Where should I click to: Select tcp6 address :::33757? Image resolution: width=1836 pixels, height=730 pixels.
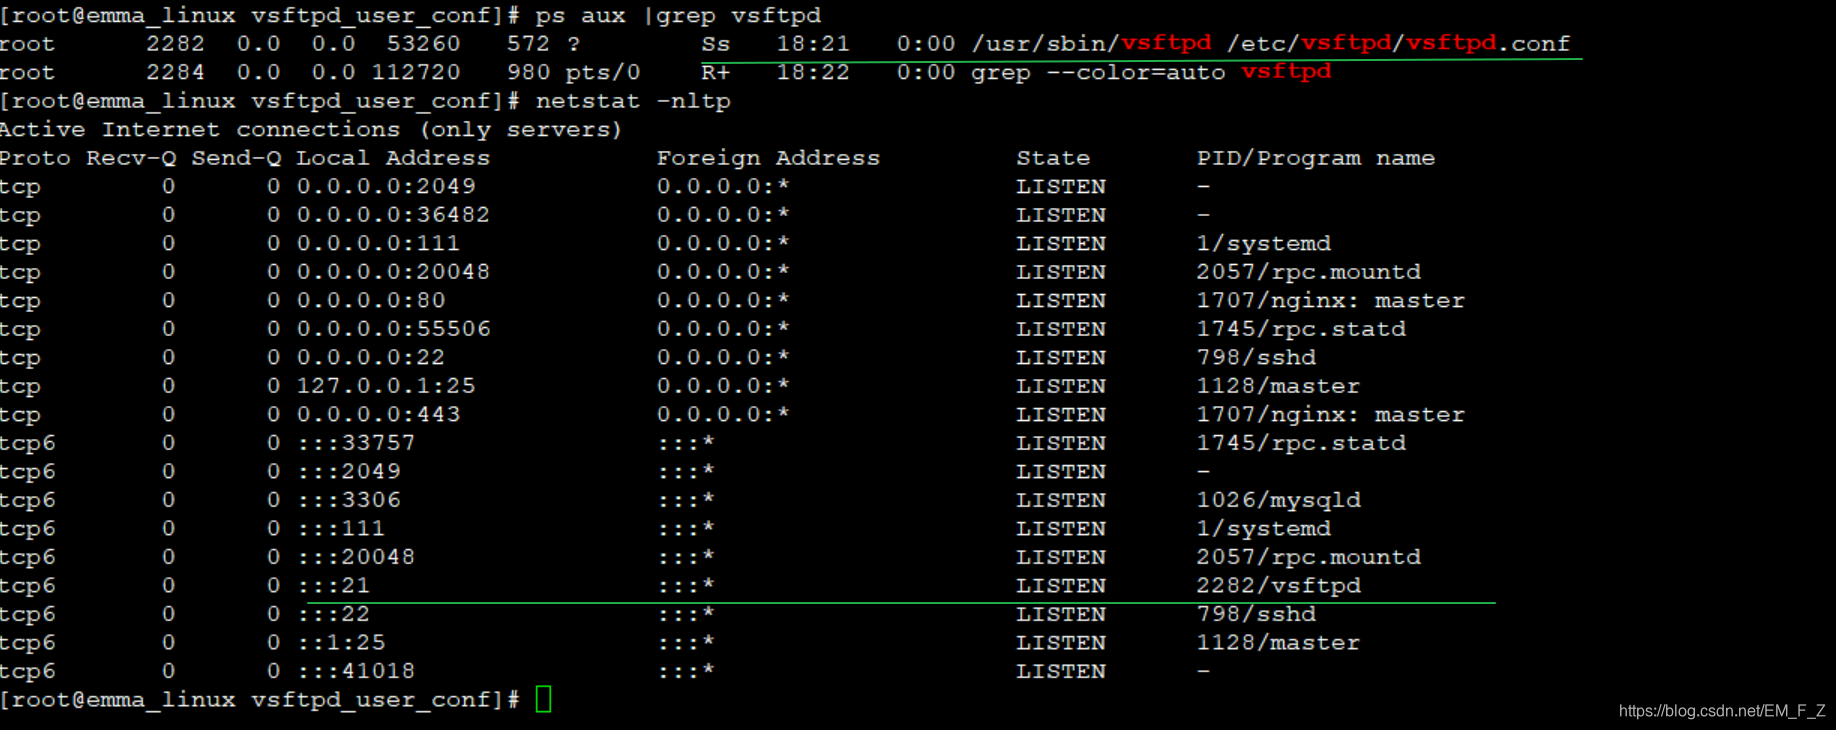[356, 443]
